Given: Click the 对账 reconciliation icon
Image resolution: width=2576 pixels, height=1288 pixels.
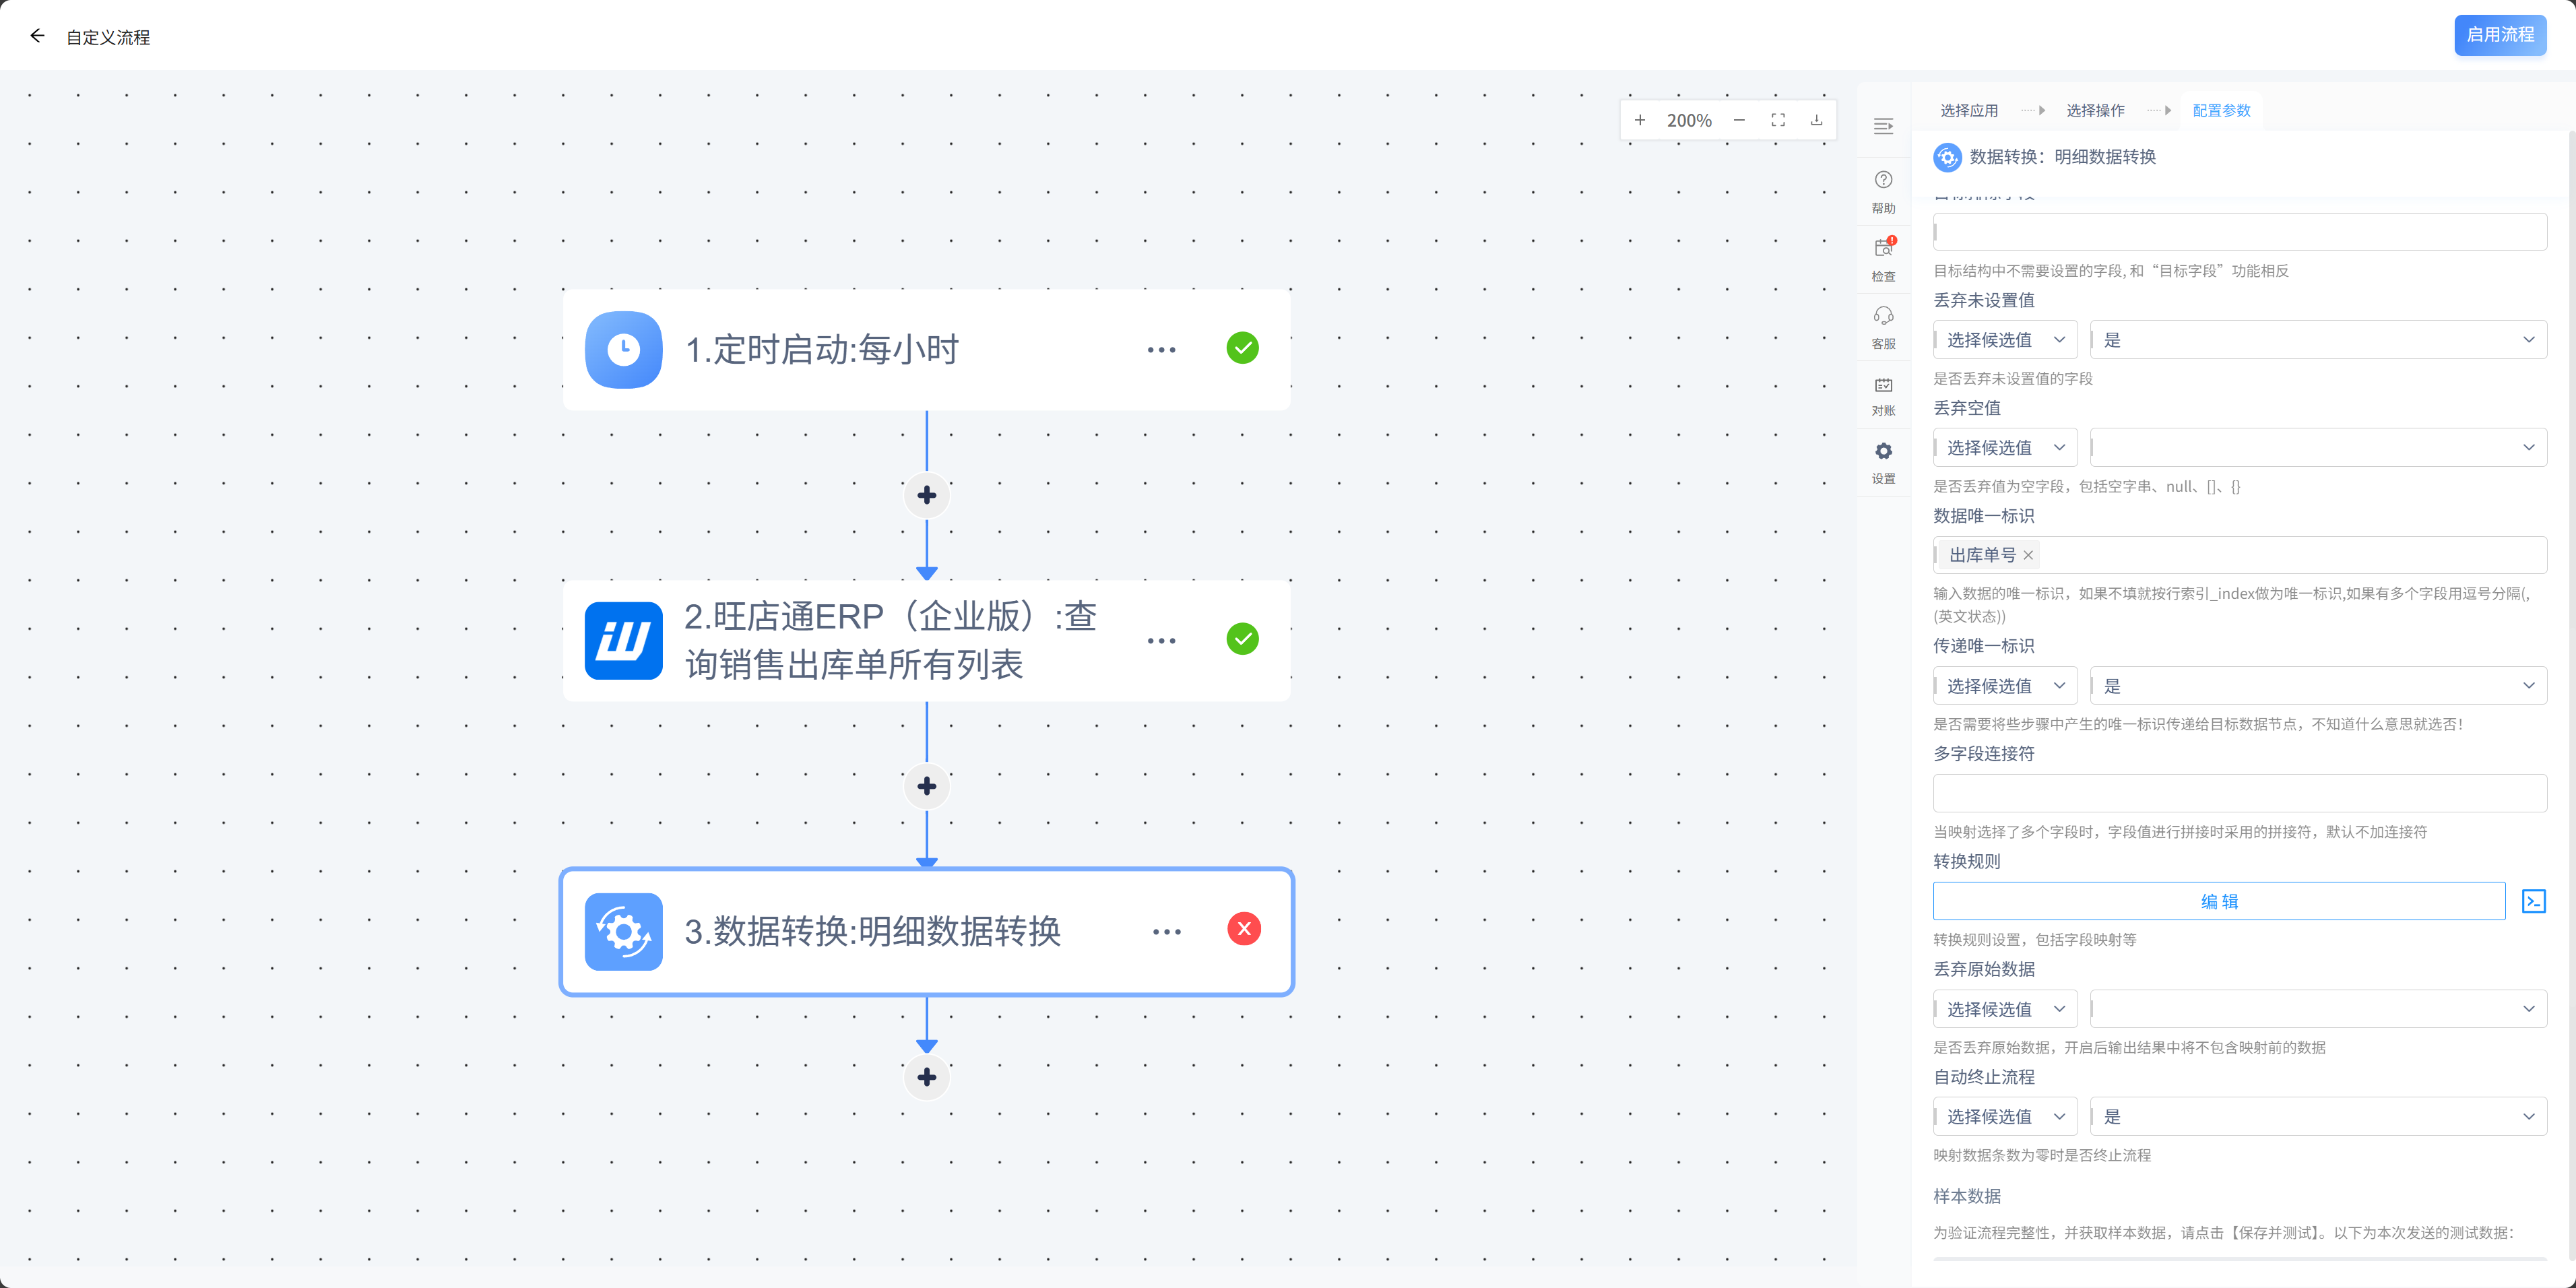Looking at the screenshot, I should [x=1883, y=385].
